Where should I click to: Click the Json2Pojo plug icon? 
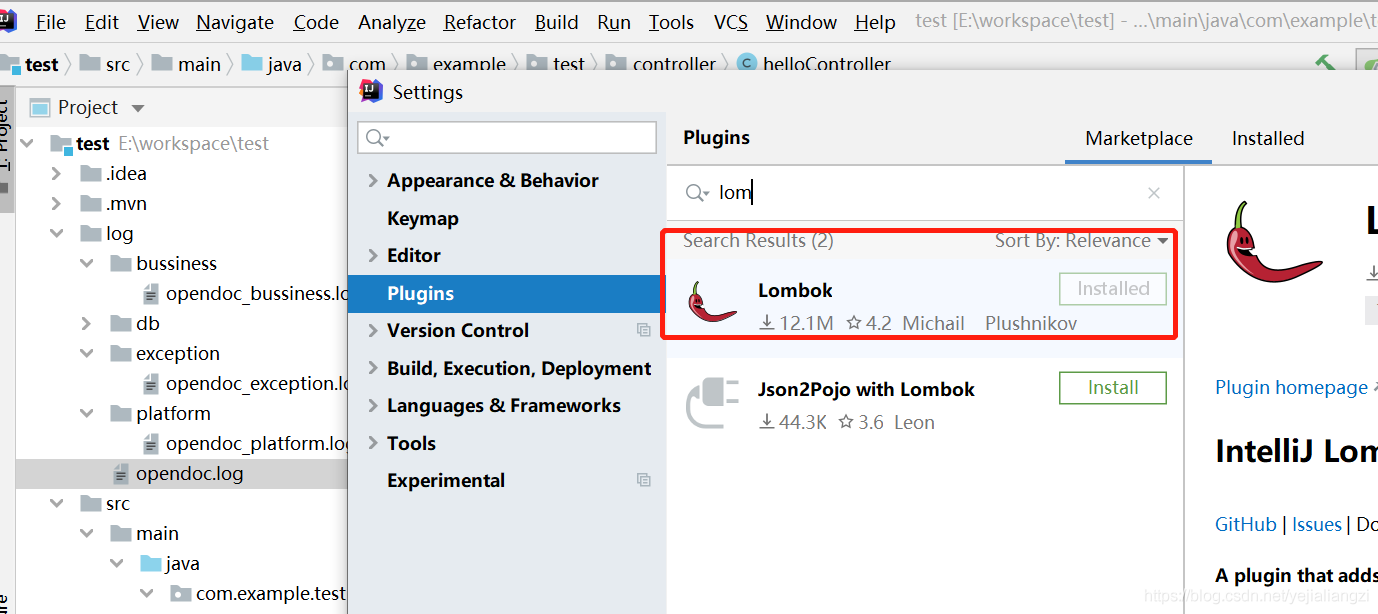(712, 403)
